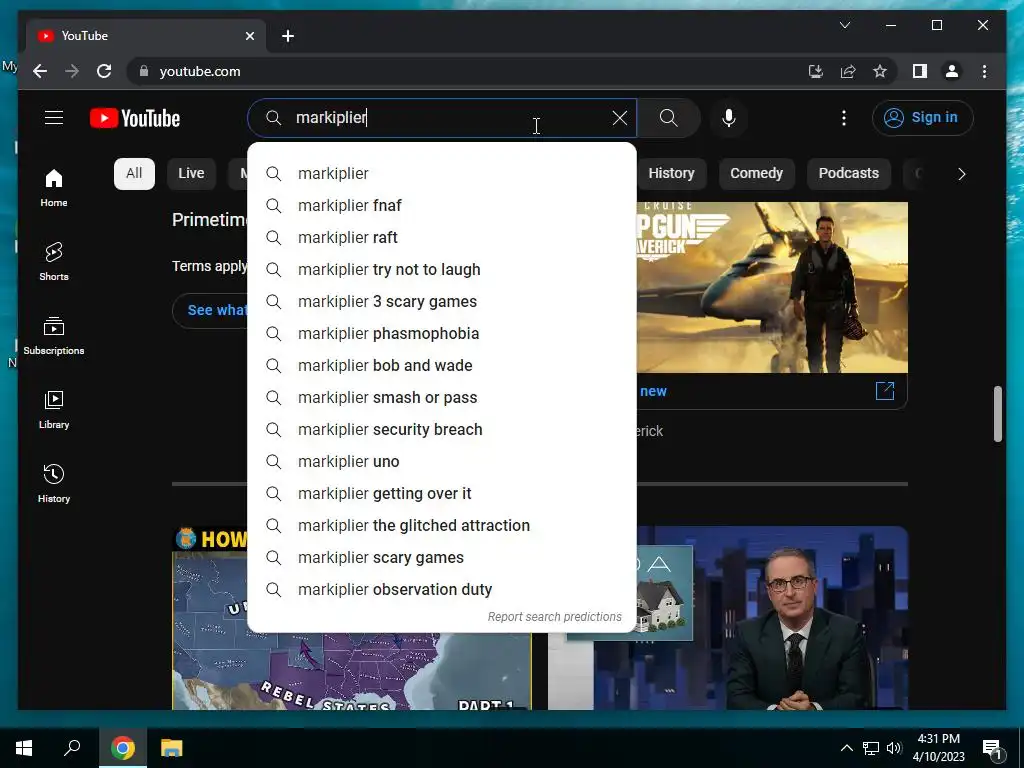Choose suggestion markiplier phasmophobia
The height and width of the screenshot is (768, 1024).
click(x=442, y=333)
